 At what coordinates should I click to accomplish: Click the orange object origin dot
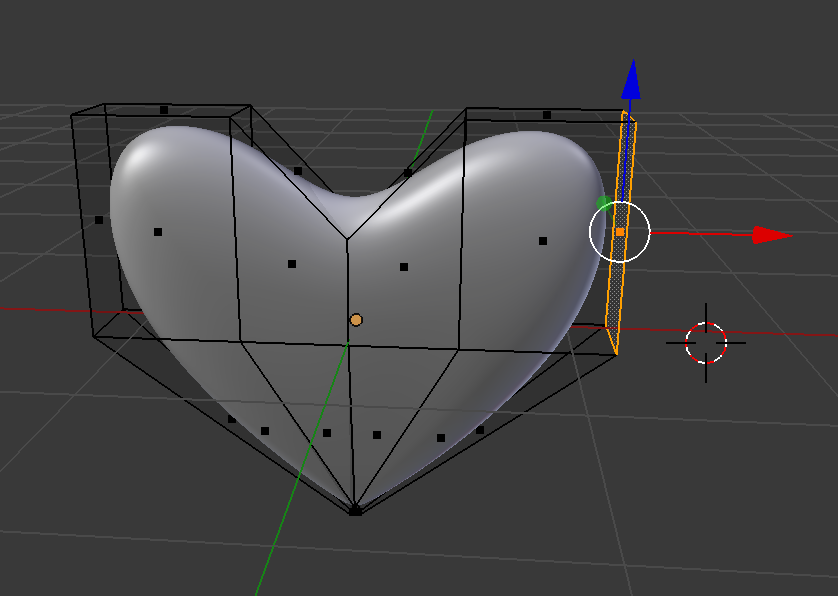(x=357, y=319)
